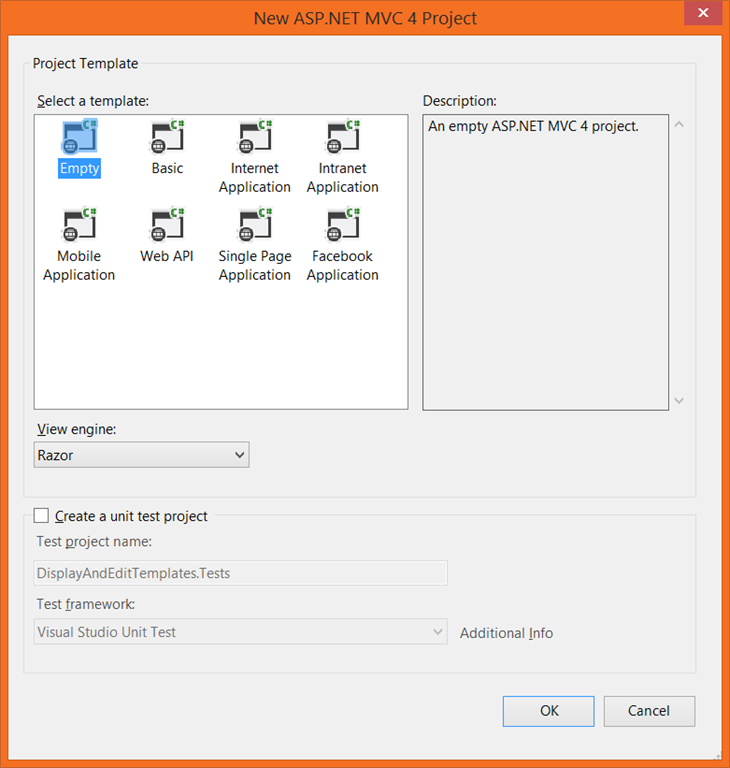Click description scrollbar up arrow
Screen dimensions: 730x768
(x=679, y=124)
